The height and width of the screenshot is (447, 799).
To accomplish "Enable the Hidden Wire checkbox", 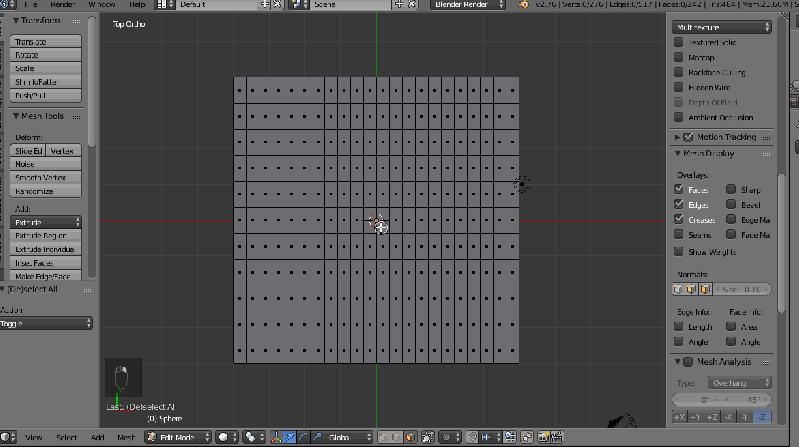I will 678,87.
